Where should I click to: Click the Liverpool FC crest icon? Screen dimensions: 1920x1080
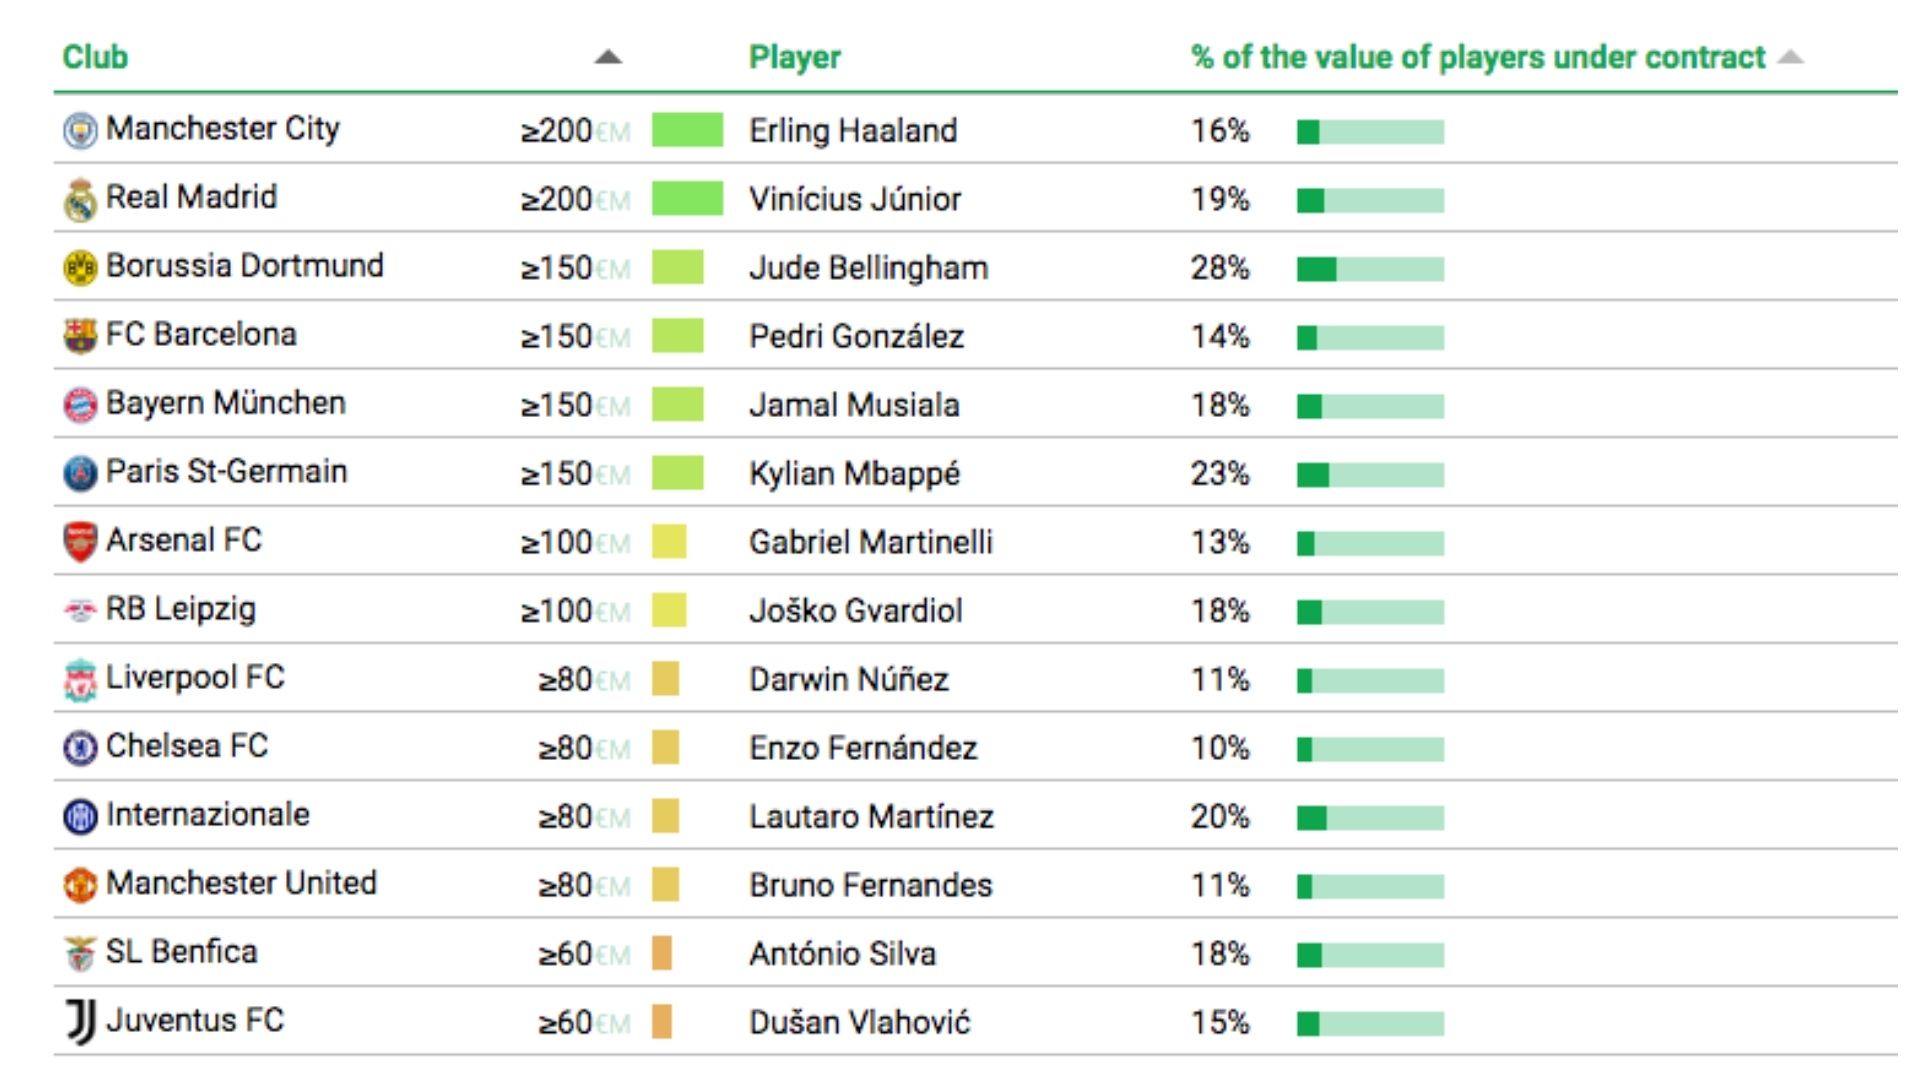80,680
